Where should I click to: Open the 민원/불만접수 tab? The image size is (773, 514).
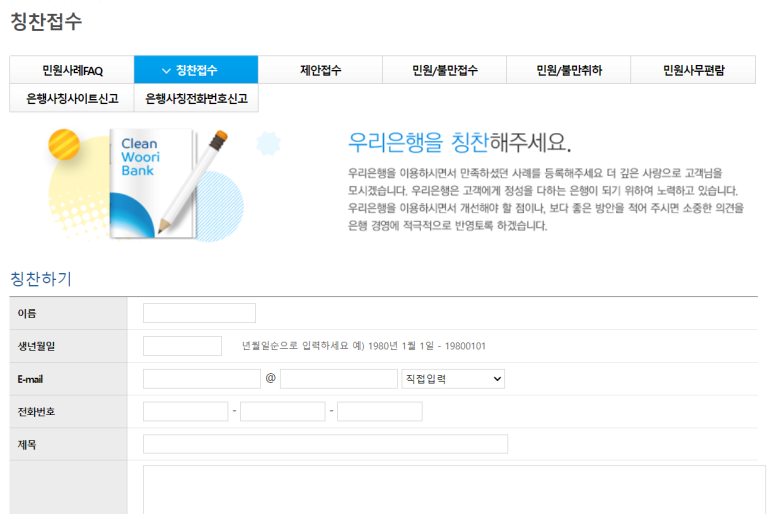coord(445,70)
